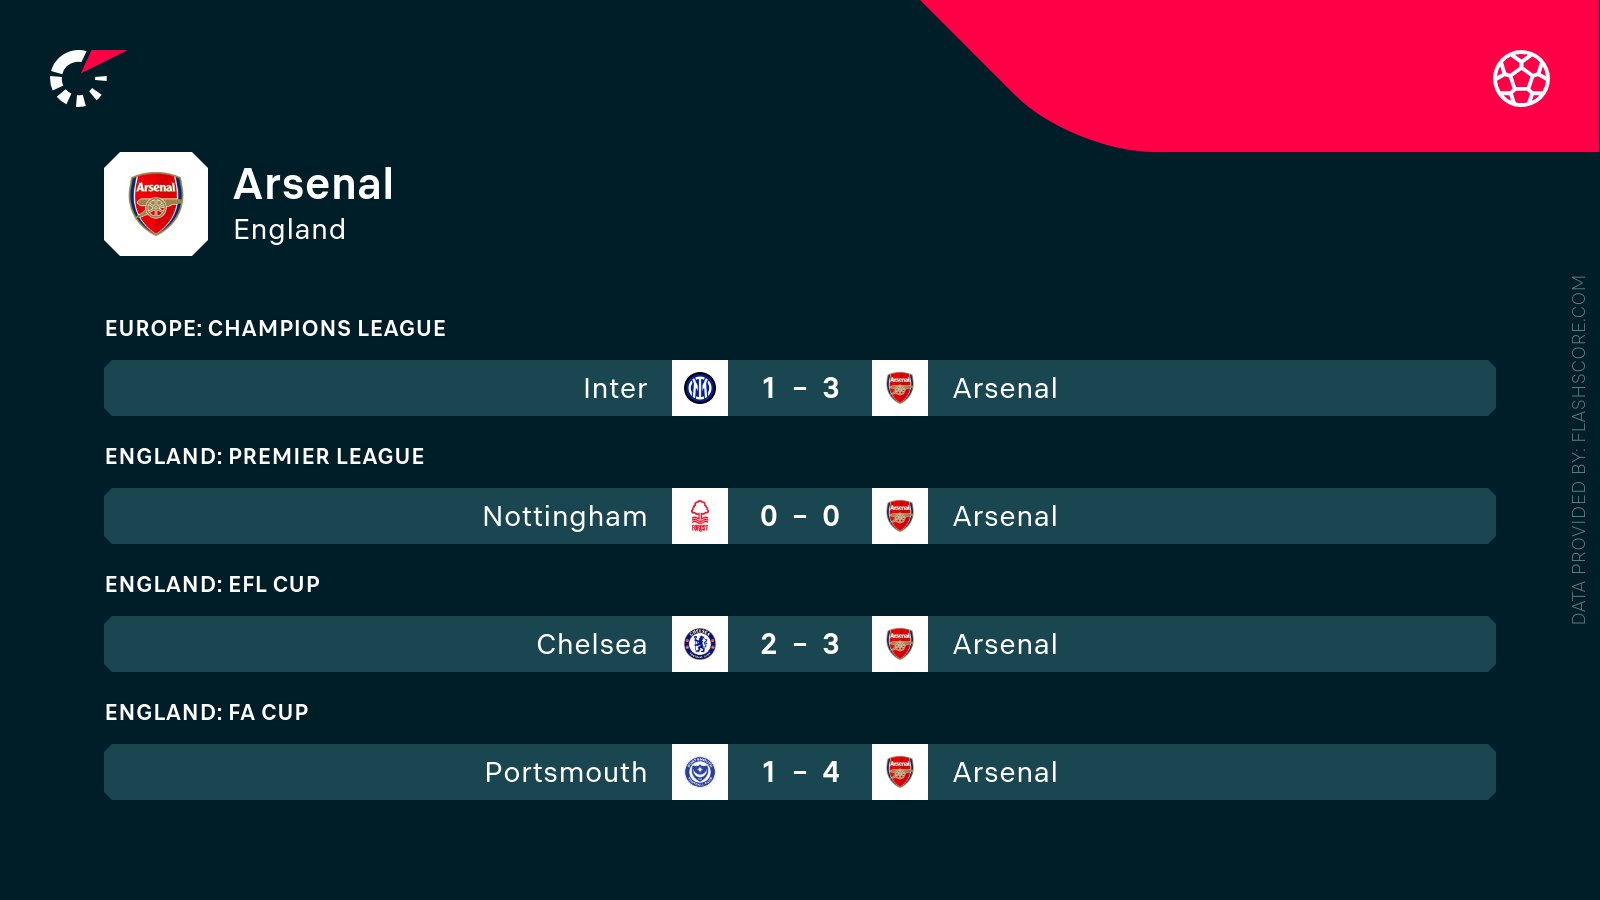Click Arsenal badge in the FA Cup row
Image resolution: width=1600 pixels, height=900 pixels.
[900, 772]
